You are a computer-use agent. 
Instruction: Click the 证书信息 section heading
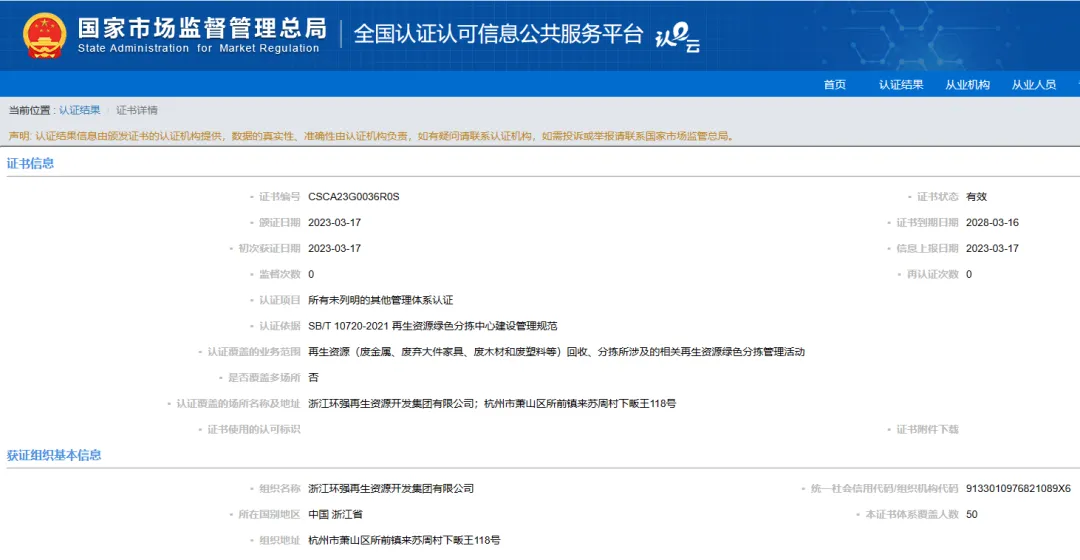click(30, 163)
